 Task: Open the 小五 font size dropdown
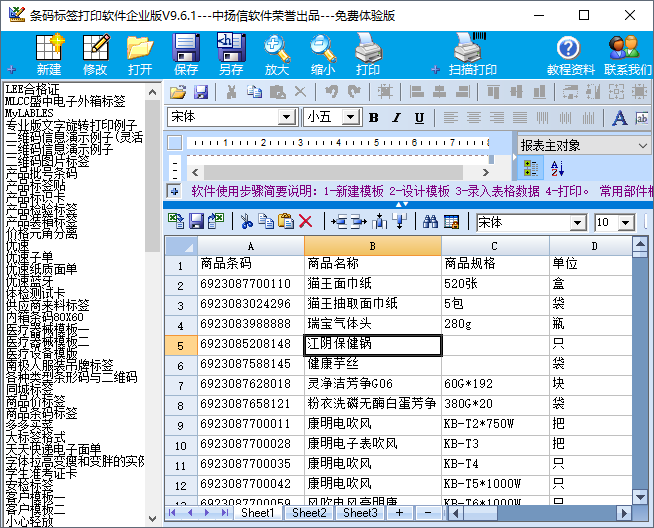click(351, 117)
